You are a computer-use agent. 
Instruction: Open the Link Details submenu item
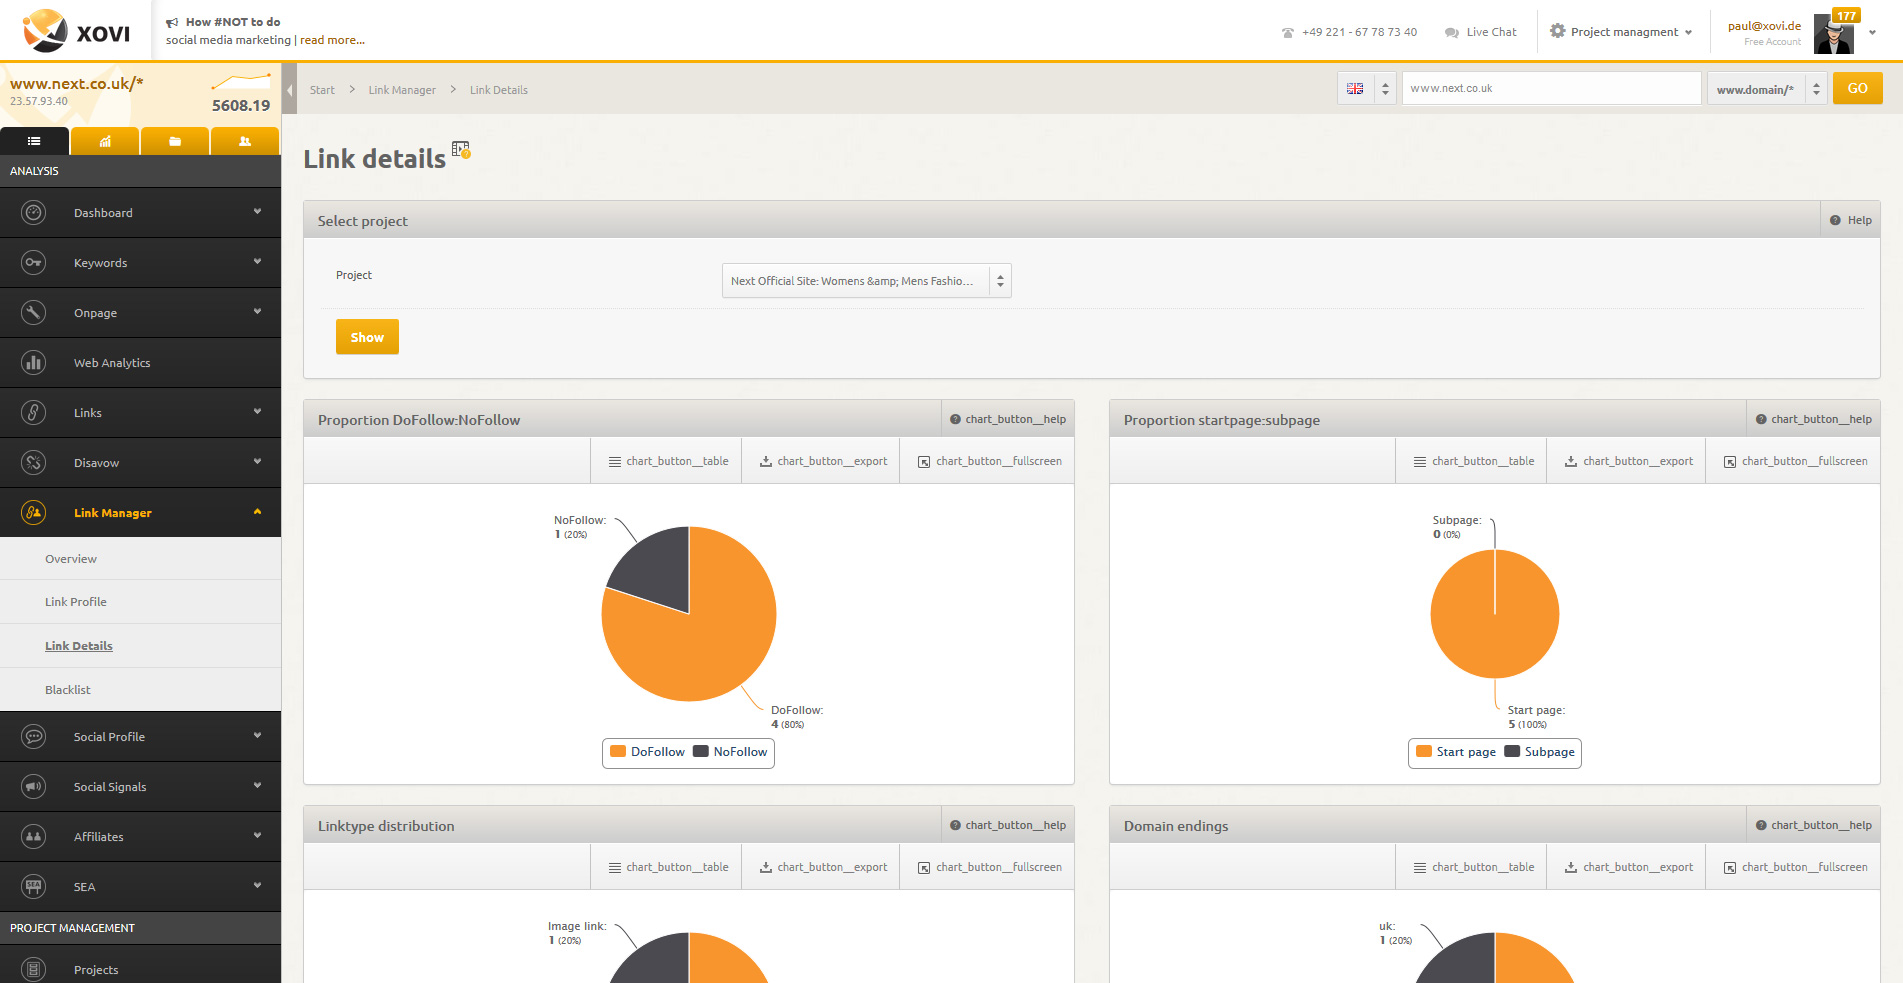coord(79,646)
